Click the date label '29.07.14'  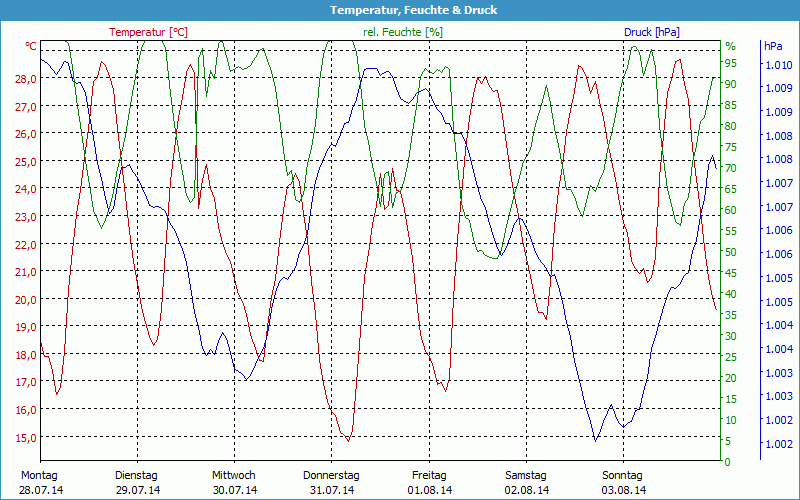point(138,490)
